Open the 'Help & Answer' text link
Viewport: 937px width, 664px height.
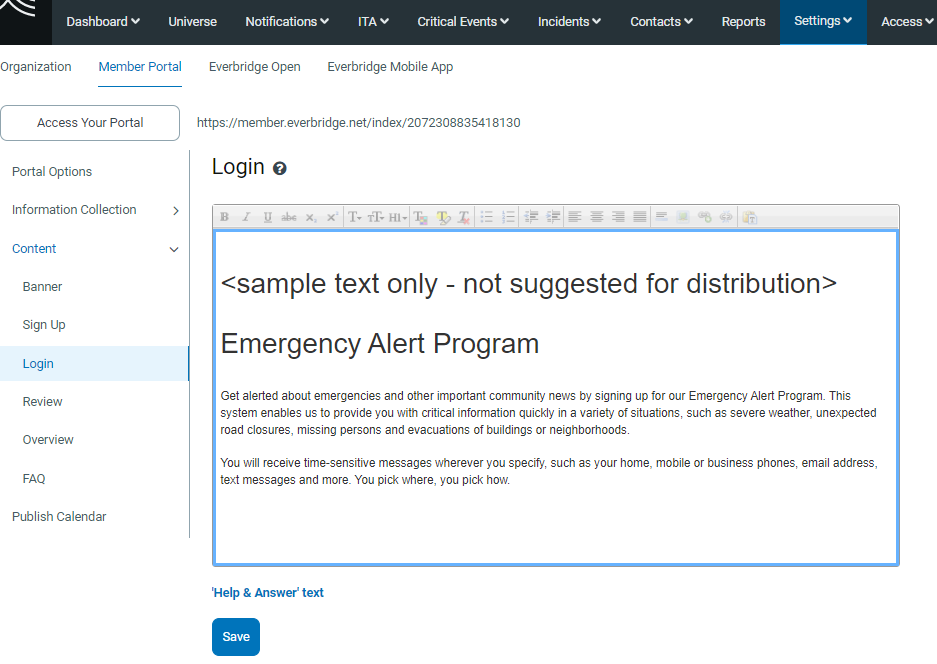tap(268, 593)
